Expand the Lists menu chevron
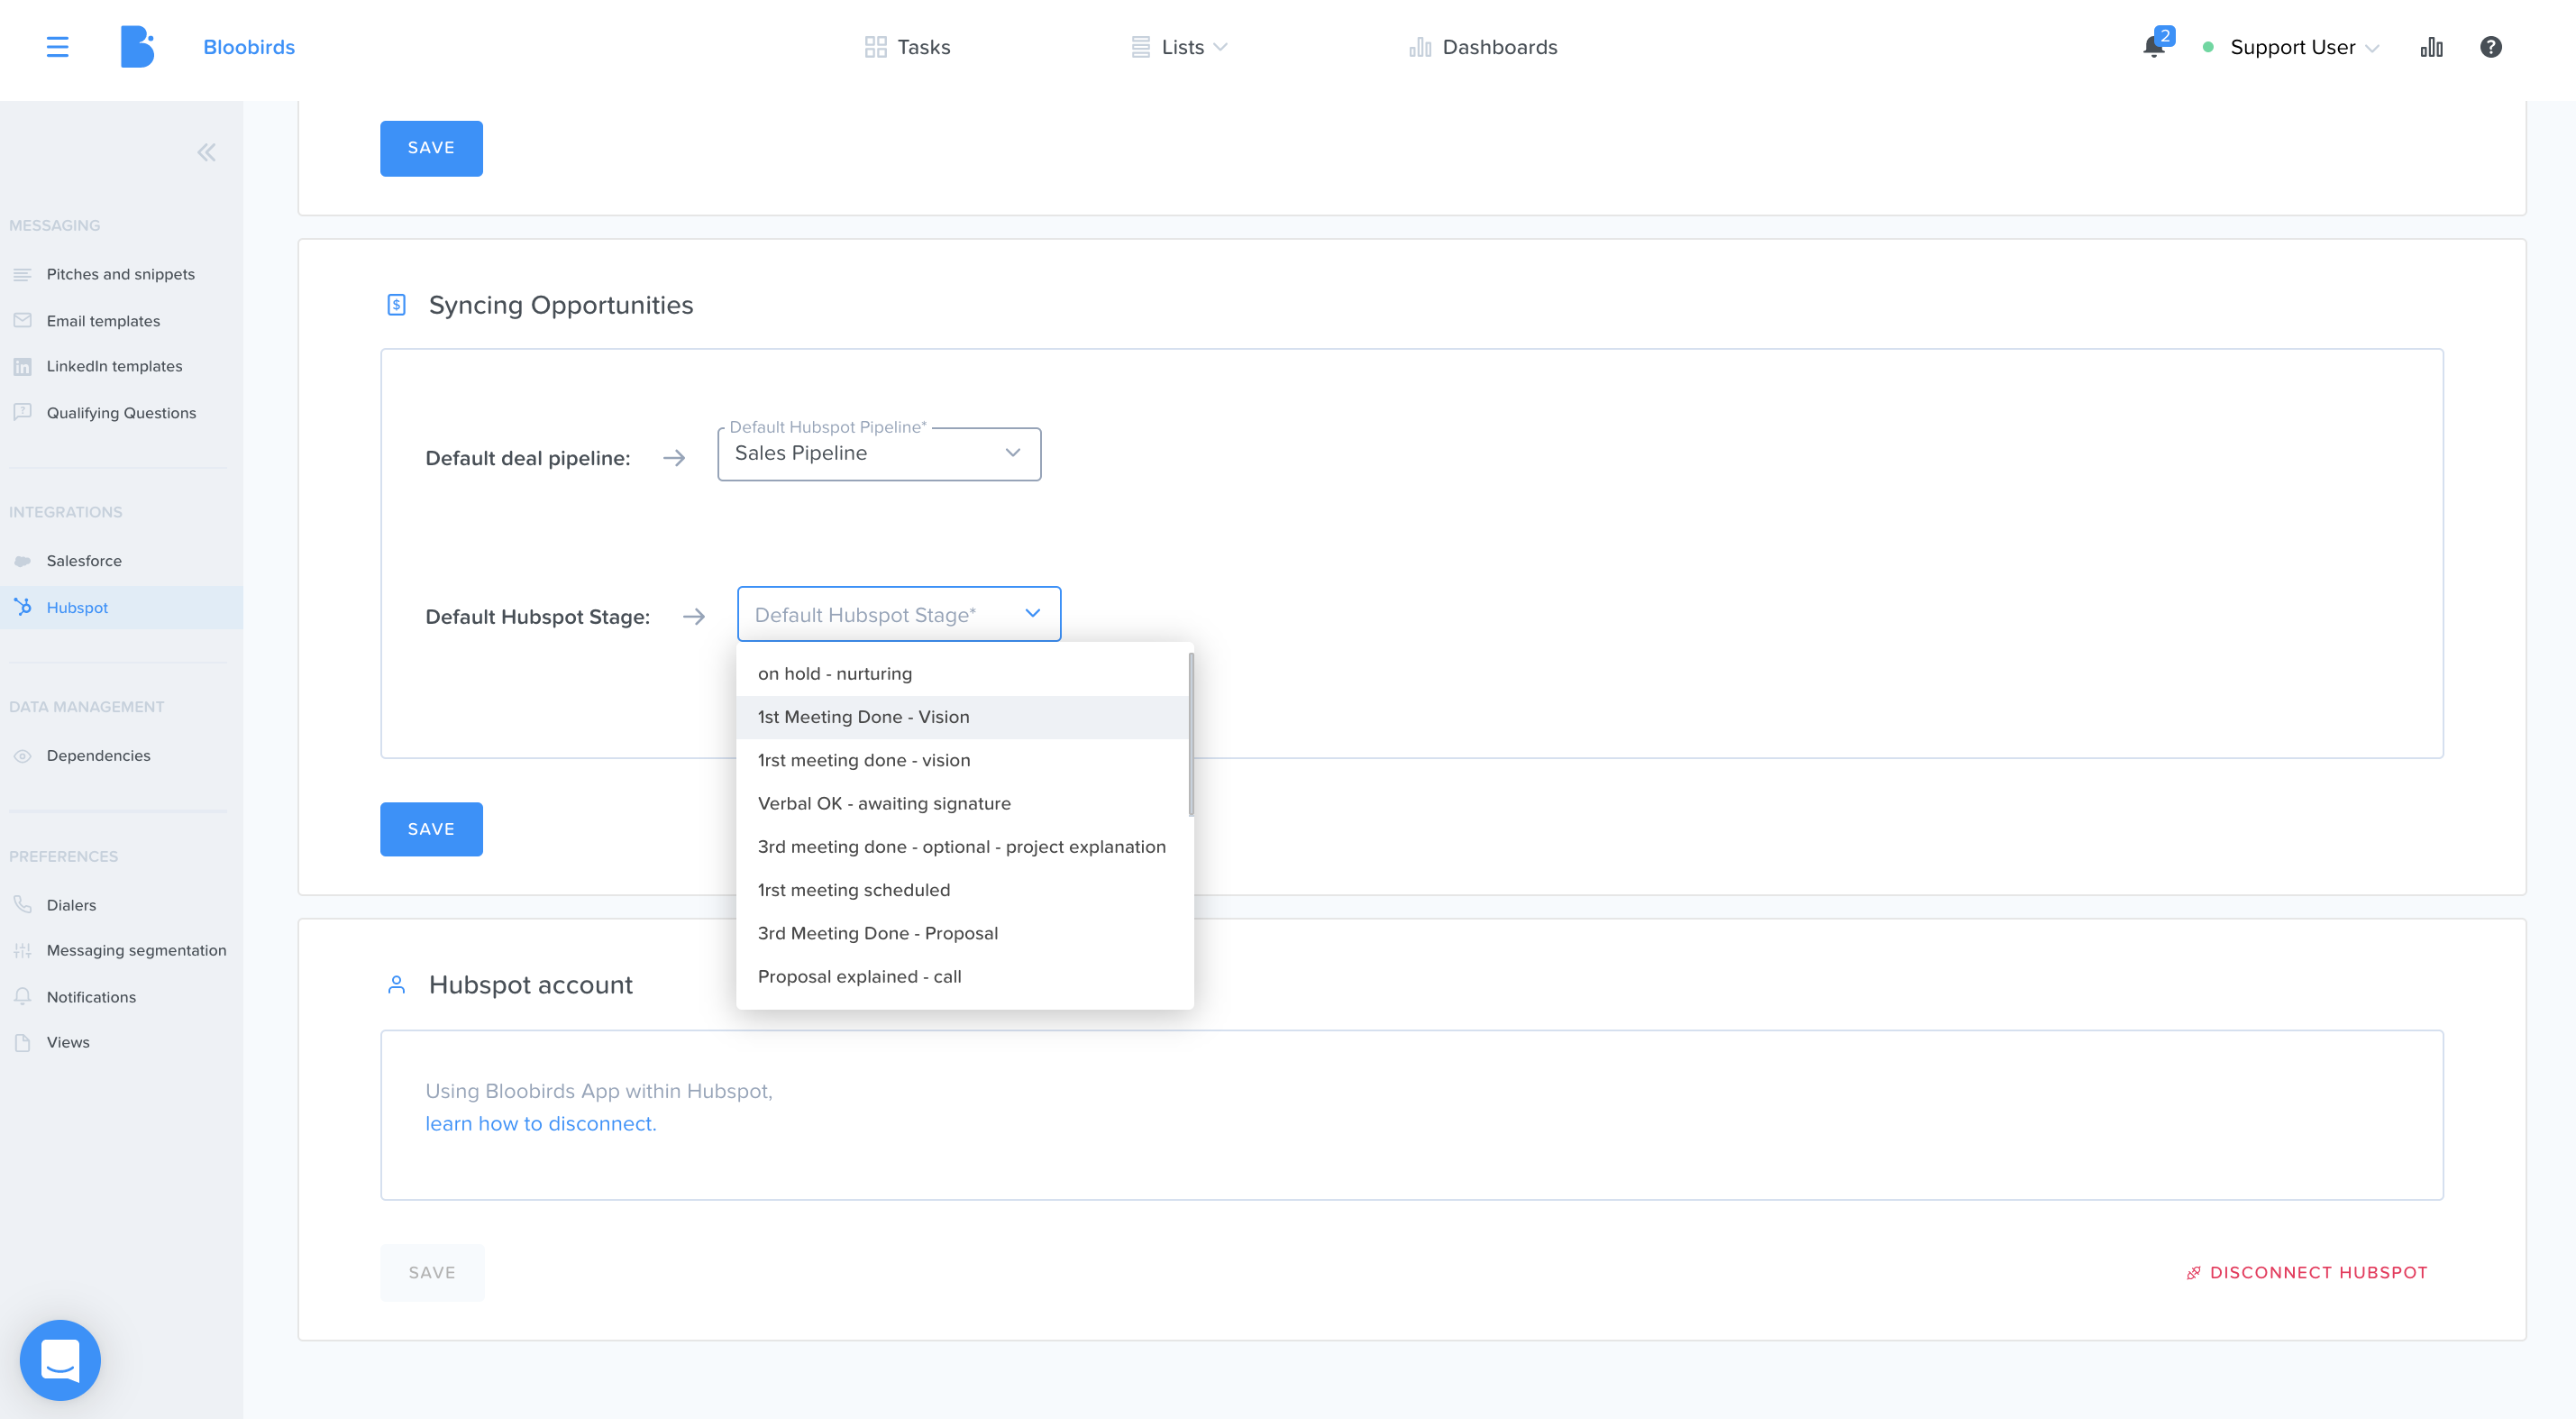Image resolution: width=2576 pixels, height=1419 pixels. (1220, 47)
